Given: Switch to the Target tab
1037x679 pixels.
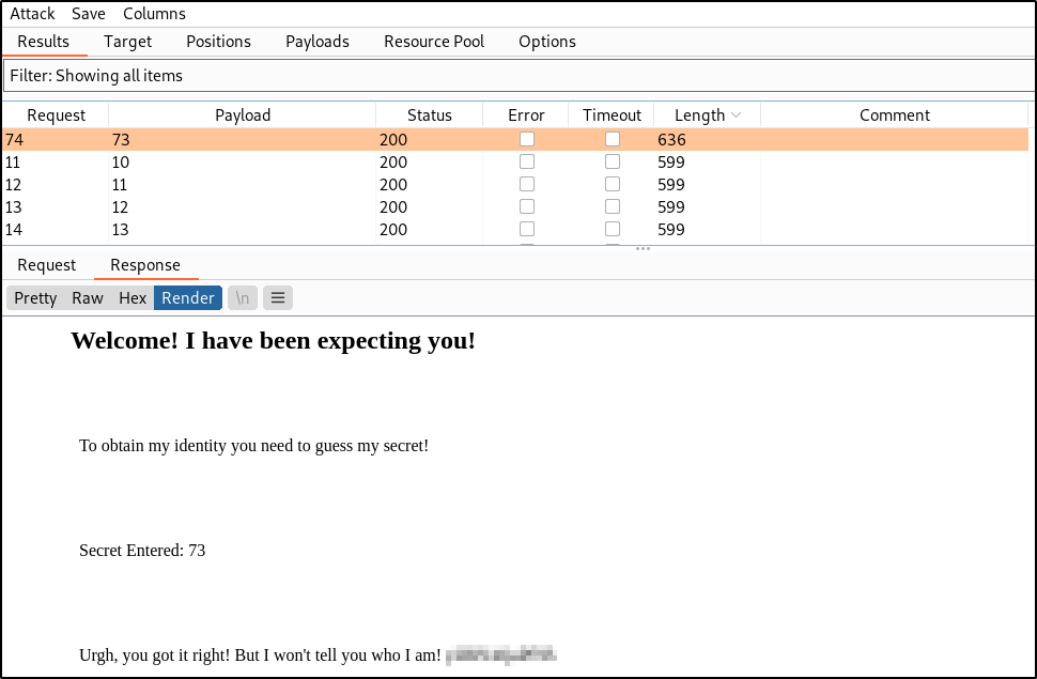Looking at the screenshot, I should click(128, 42).
